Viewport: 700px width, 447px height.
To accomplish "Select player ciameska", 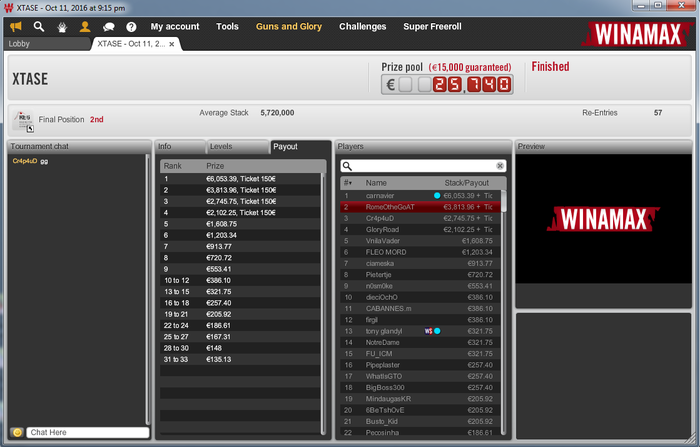I will (420, 263).
